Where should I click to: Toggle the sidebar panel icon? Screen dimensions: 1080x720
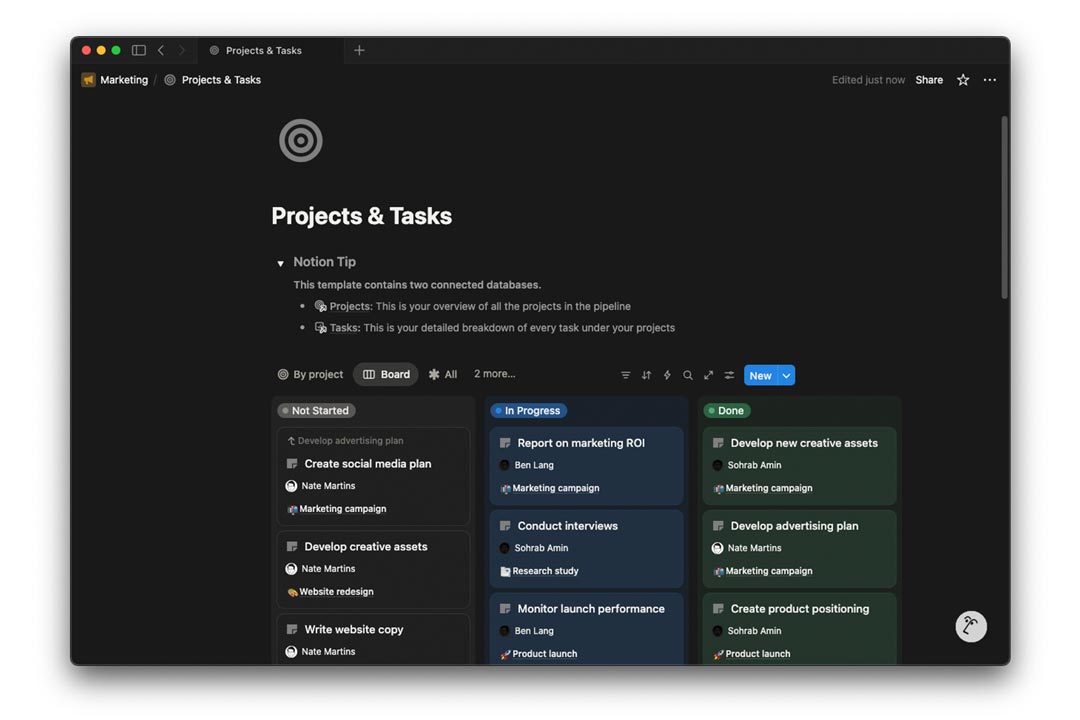point(139,50)
